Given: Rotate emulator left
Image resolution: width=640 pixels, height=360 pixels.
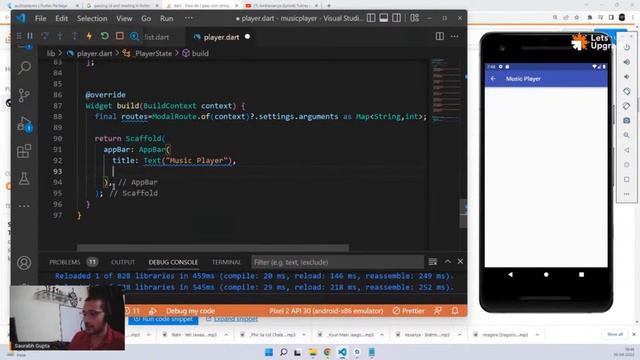Looking at the screenshot, I should point(627,91).
